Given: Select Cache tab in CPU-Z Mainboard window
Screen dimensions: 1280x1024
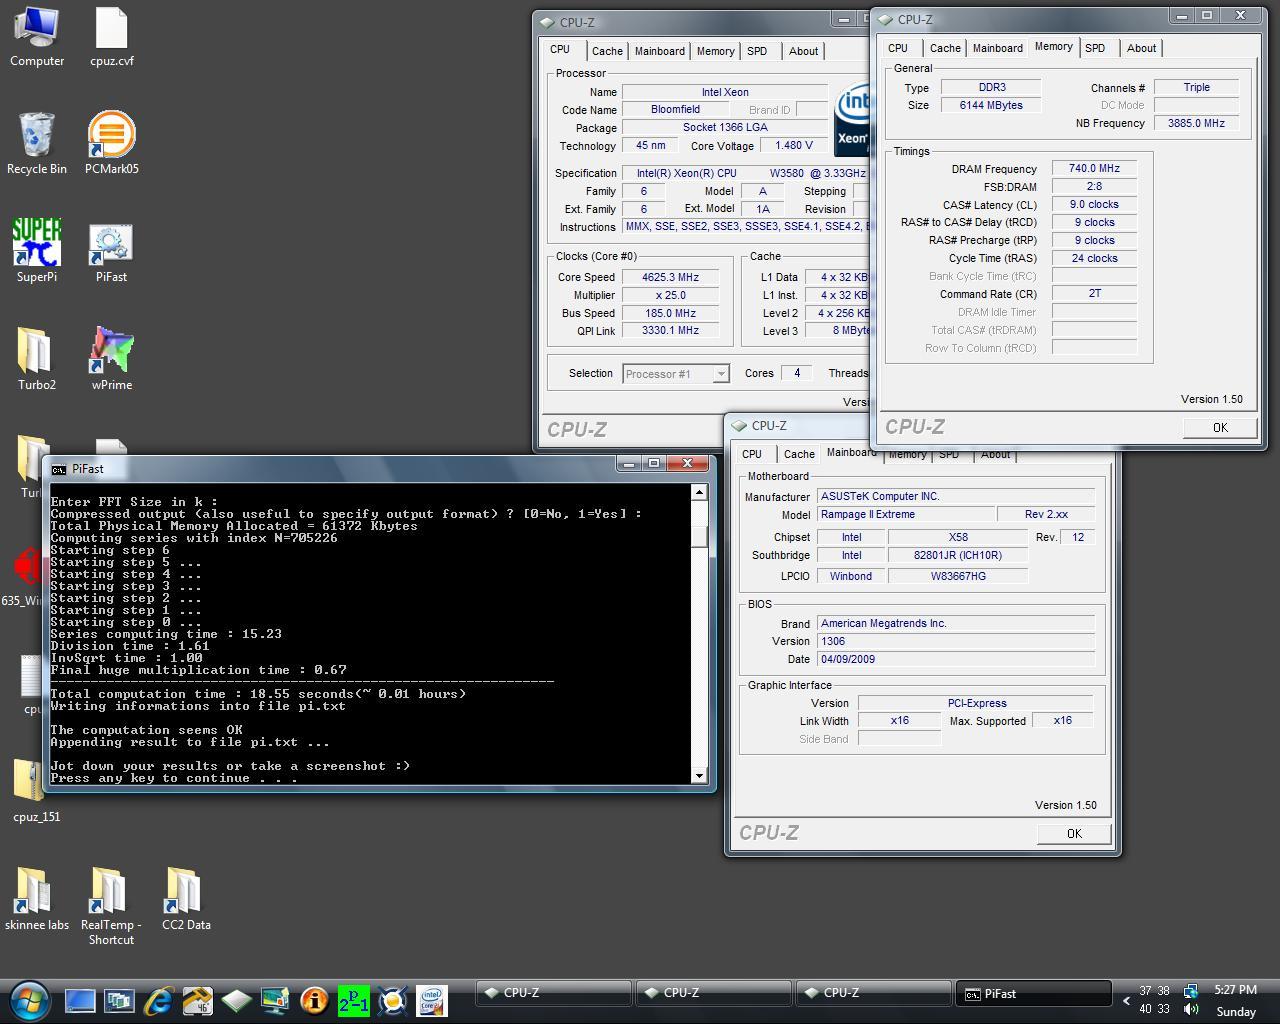Looking at the screenshot, I should click(799, 454).
